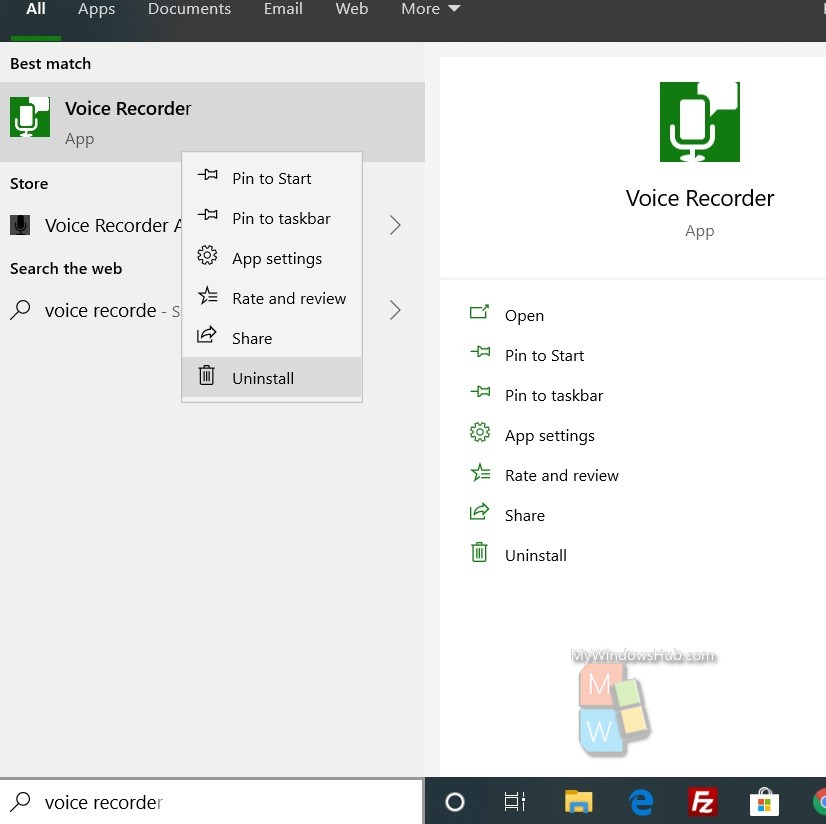Go to the Email search tab

coord(283,9)
